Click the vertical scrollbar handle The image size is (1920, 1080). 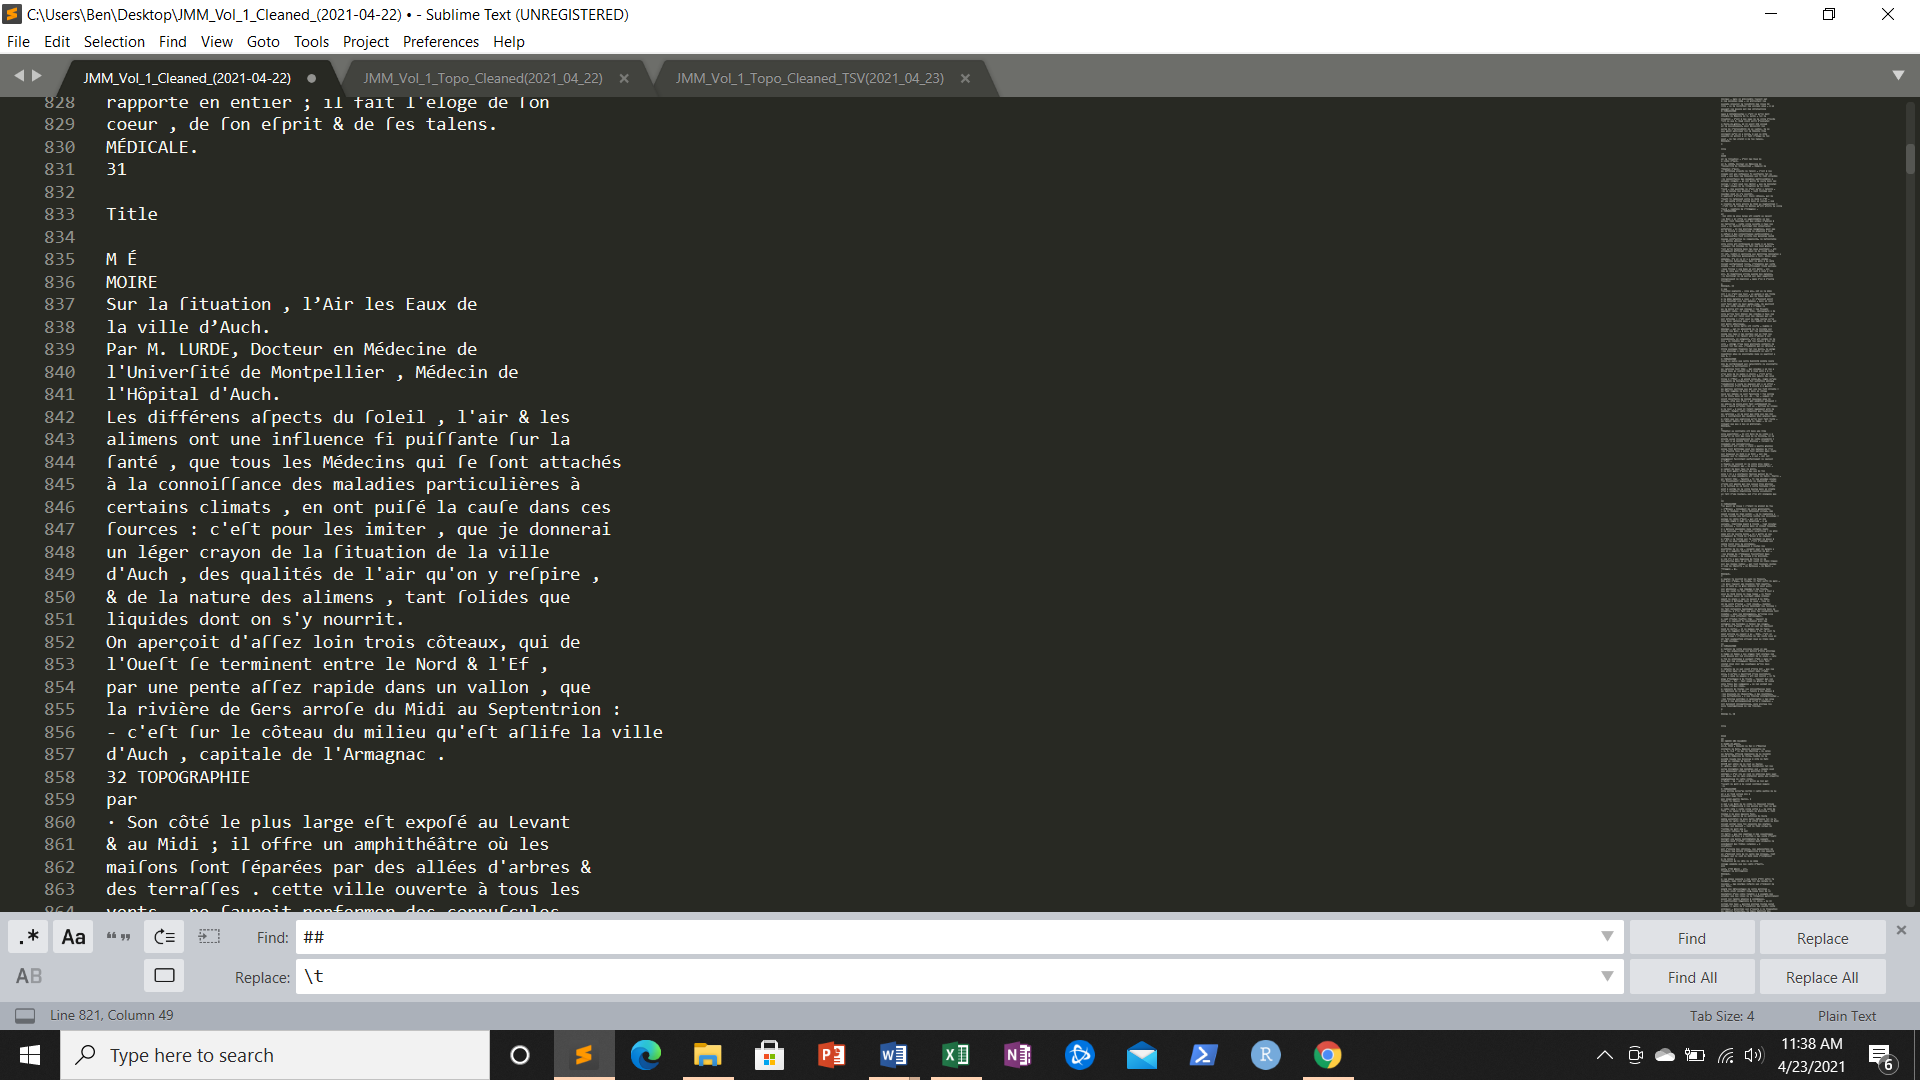1910,160
